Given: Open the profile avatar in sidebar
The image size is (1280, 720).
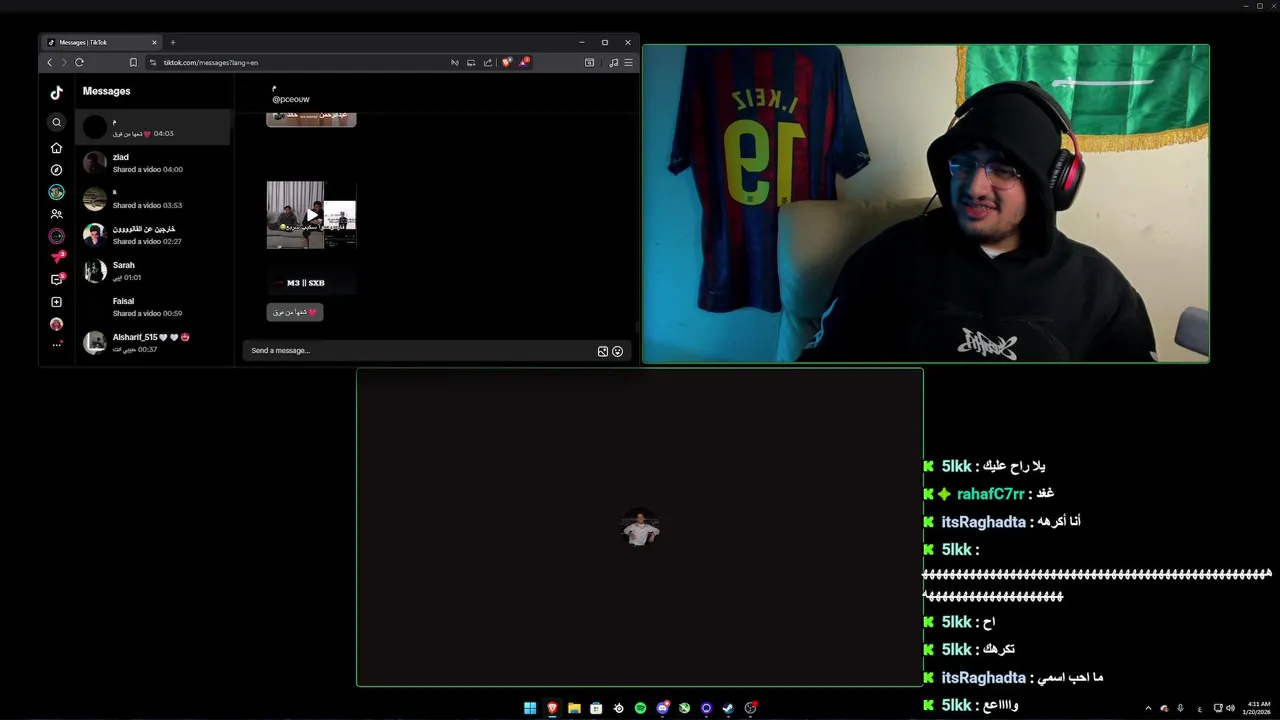Looking at the screenshot, I should coord(57,324).
